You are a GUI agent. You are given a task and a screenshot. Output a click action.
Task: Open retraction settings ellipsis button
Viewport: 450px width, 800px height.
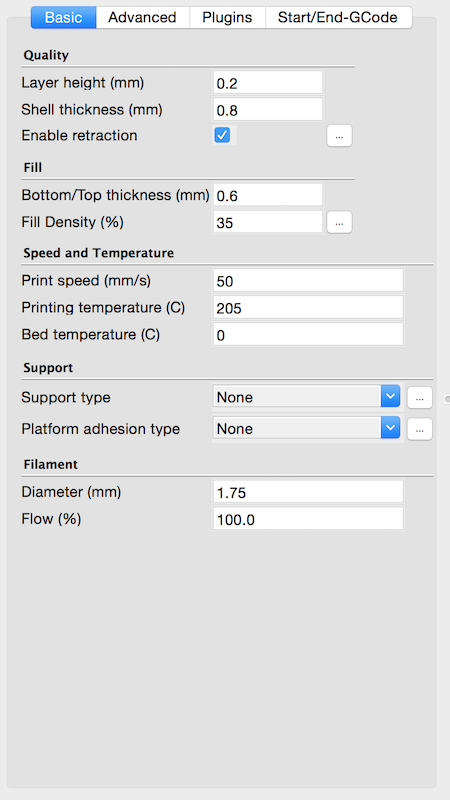pos(339,136)
